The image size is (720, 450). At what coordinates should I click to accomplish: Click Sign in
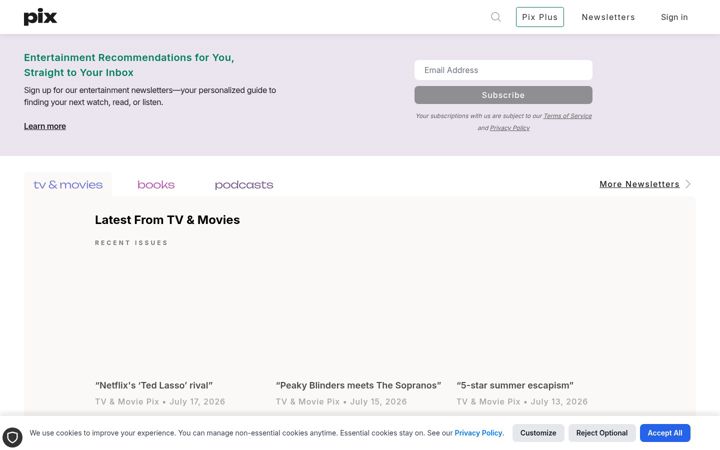pos(674,17)
